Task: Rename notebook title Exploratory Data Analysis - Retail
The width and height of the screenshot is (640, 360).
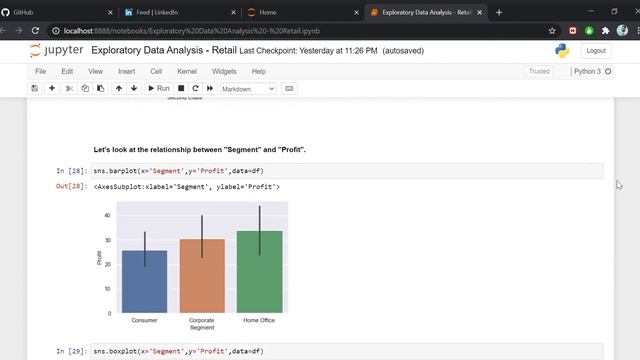Action: (164, 50)
